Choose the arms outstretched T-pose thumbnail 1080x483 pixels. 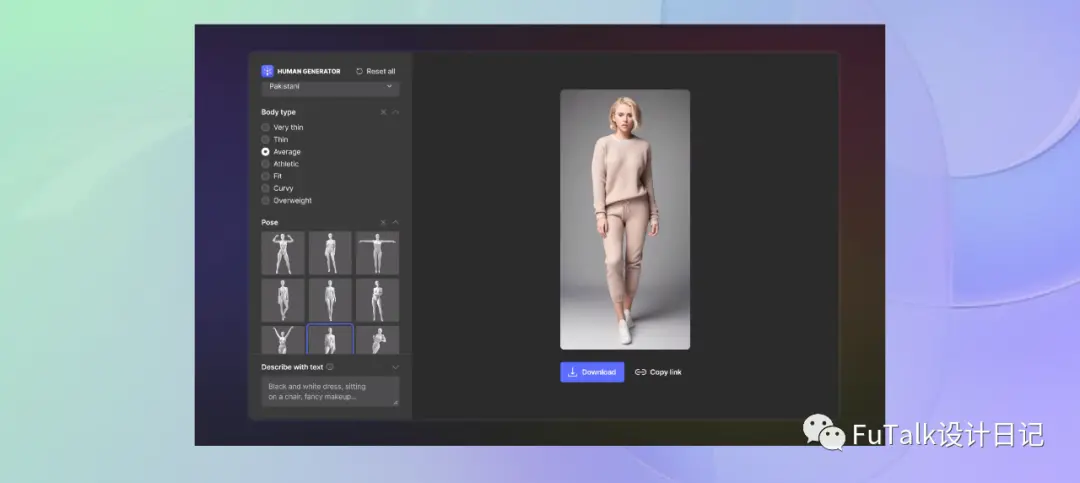(377, 253)
